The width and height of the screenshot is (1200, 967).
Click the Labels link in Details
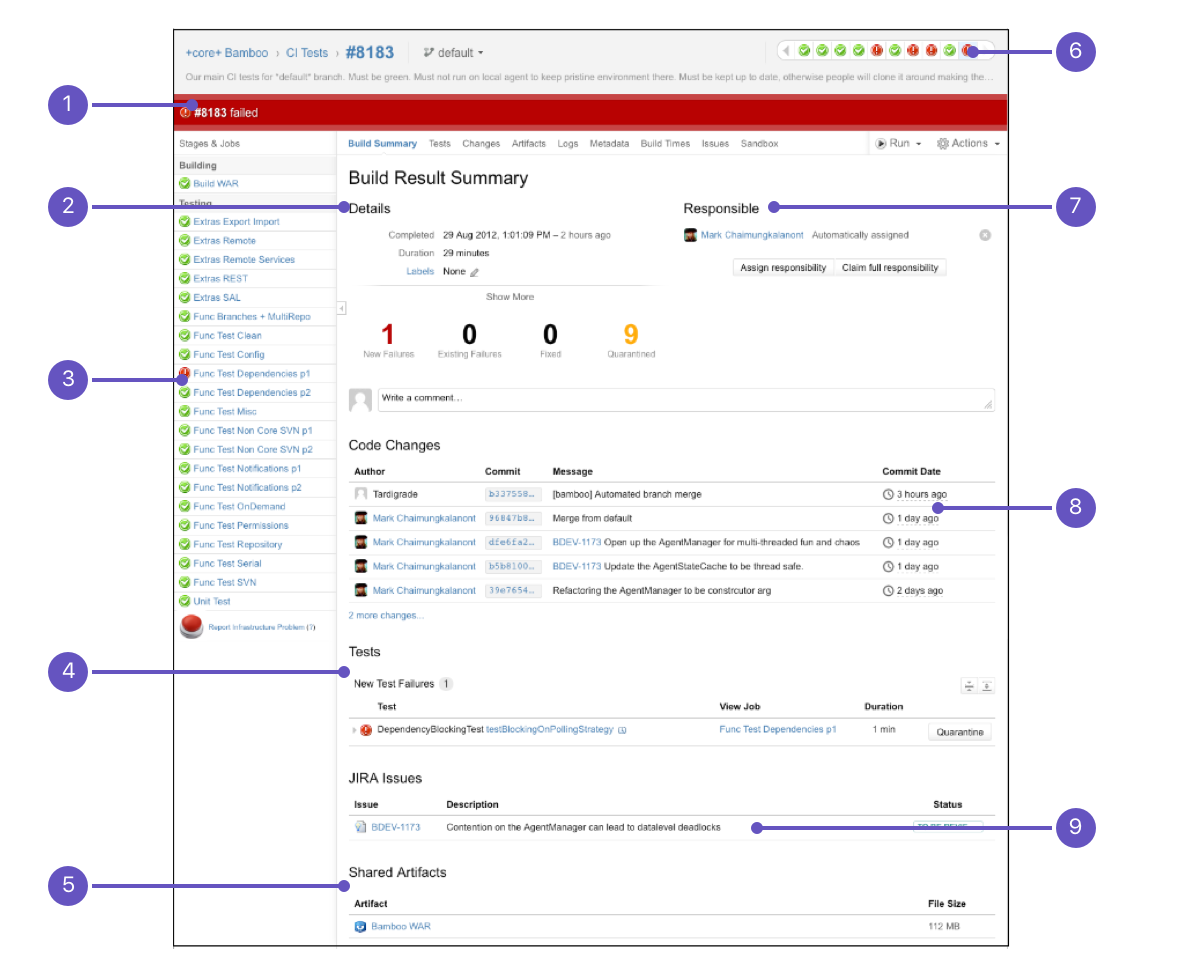pyautogui.click(x=420, y=272)
